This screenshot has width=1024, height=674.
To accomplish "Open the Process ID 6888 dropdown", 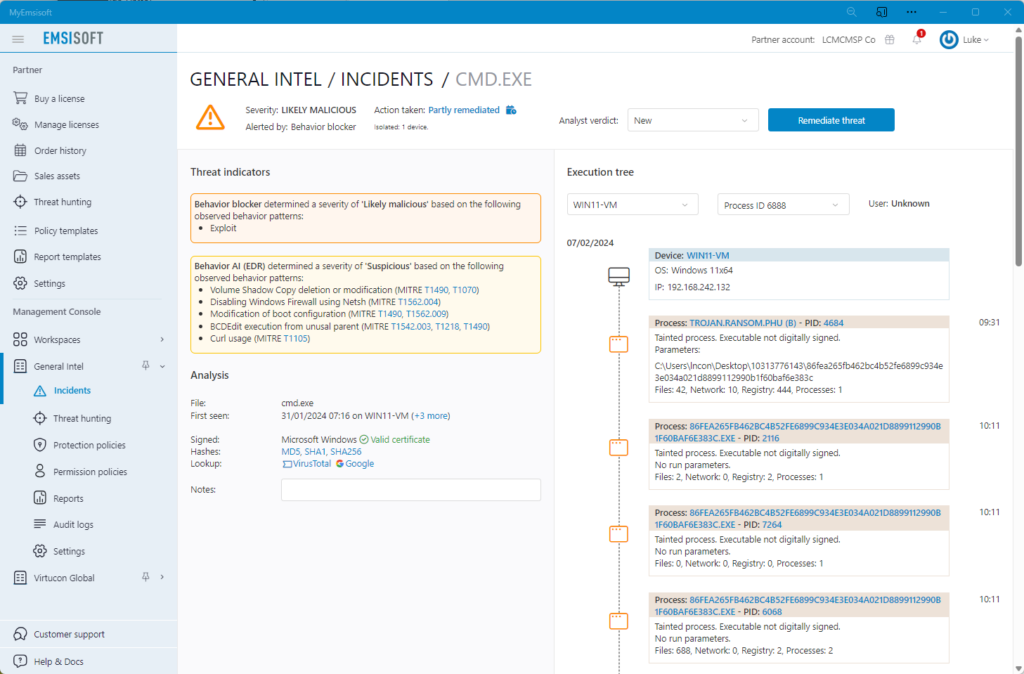I will (x=783, y=205).
